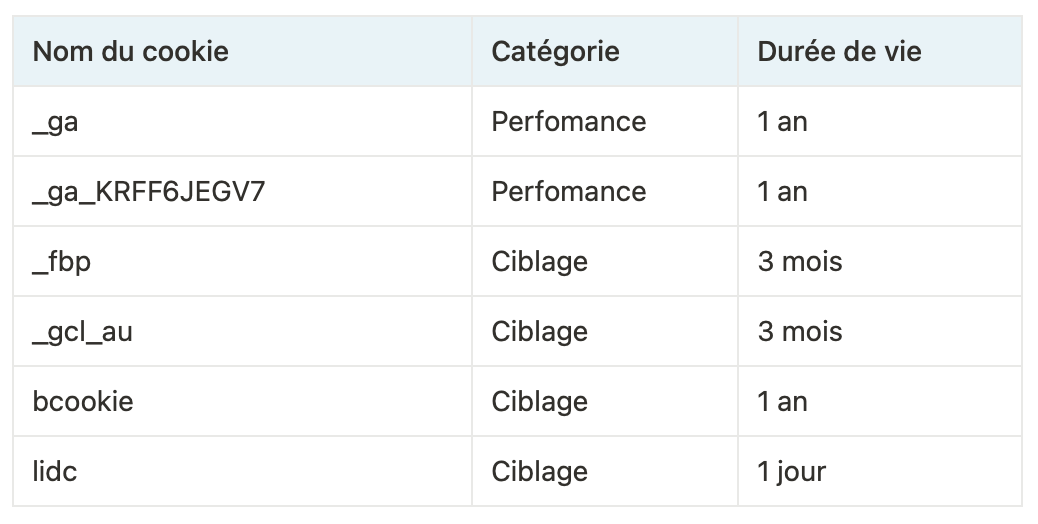The width and height of the screenshot is (1038, 524).
Task: Click 'Ciblage' in the _gcl_au row
Action: pyautogui.click(x=539, y=332)
